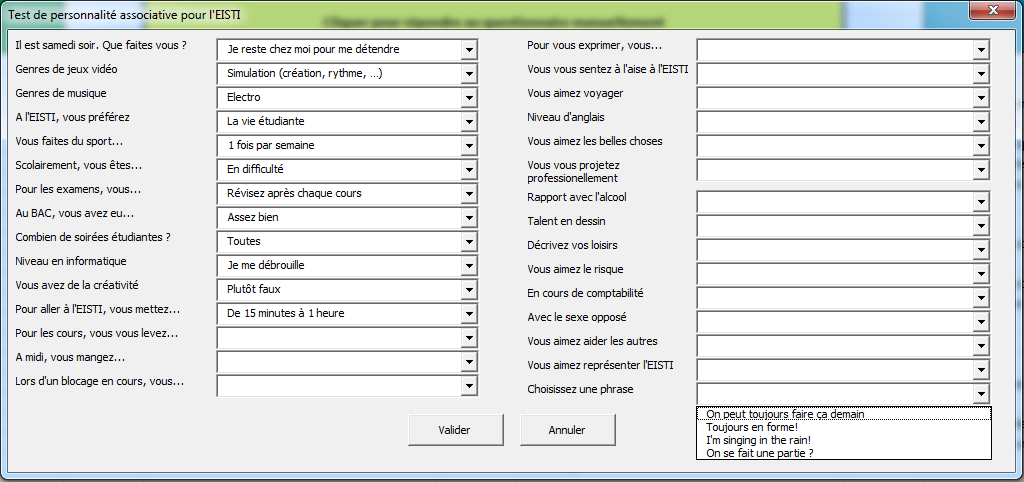The image size is (1024, 482).
Task: Expand the 'Niveau d'anglais' dropdown
Action: coord(981,122)
